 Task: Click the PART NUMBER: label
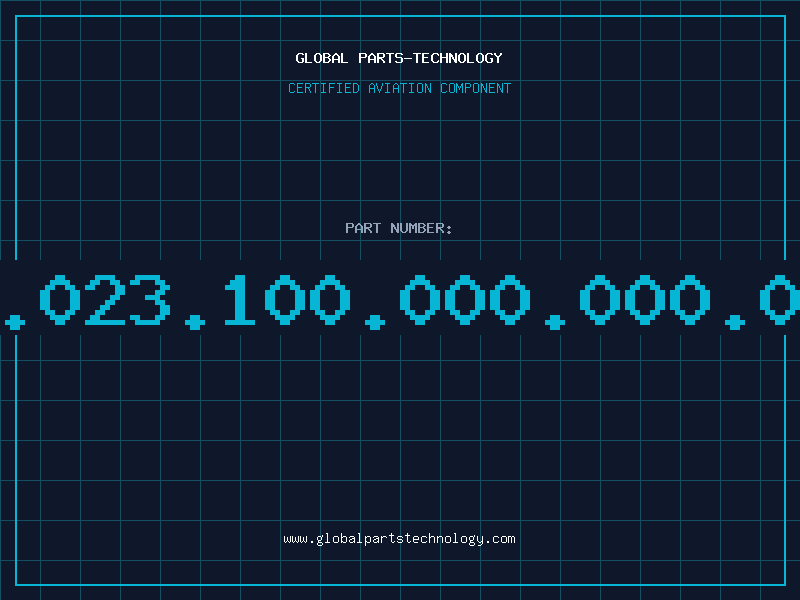pos(398,228)
